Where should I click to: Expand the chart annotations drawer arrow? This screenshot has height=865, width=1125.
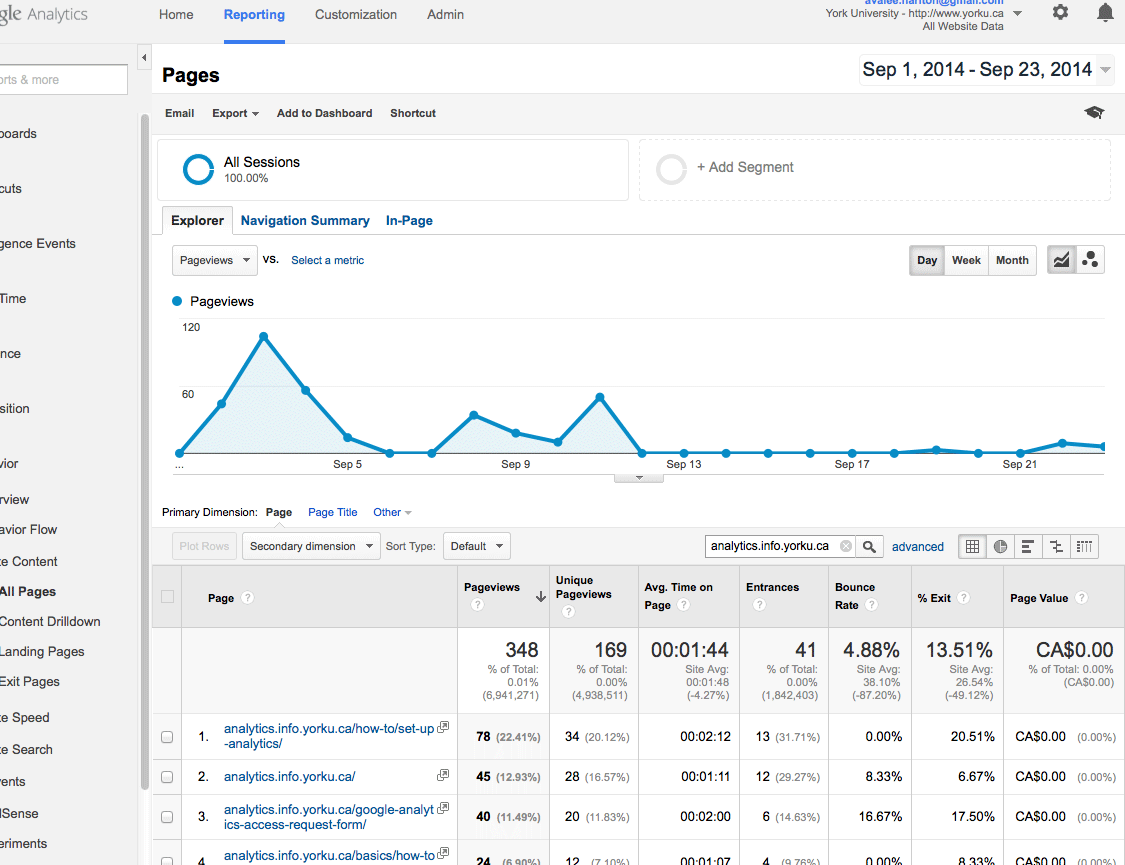coord(639,478)
